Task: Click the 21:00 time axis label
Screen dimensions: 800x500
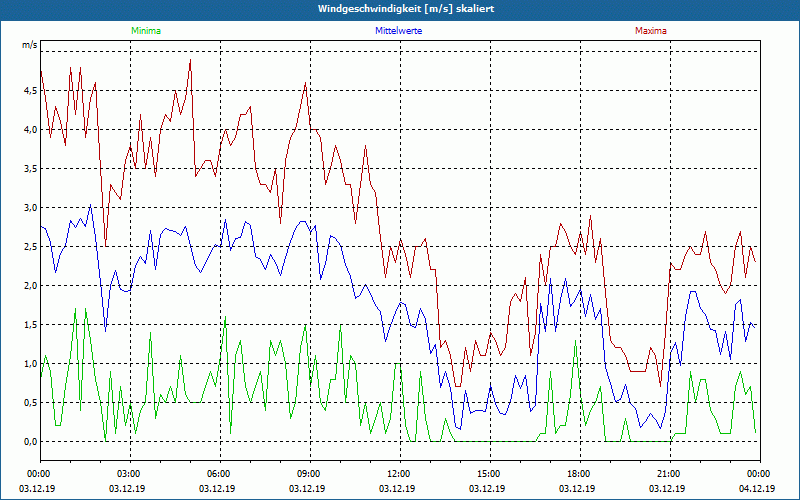Action: 667,474
